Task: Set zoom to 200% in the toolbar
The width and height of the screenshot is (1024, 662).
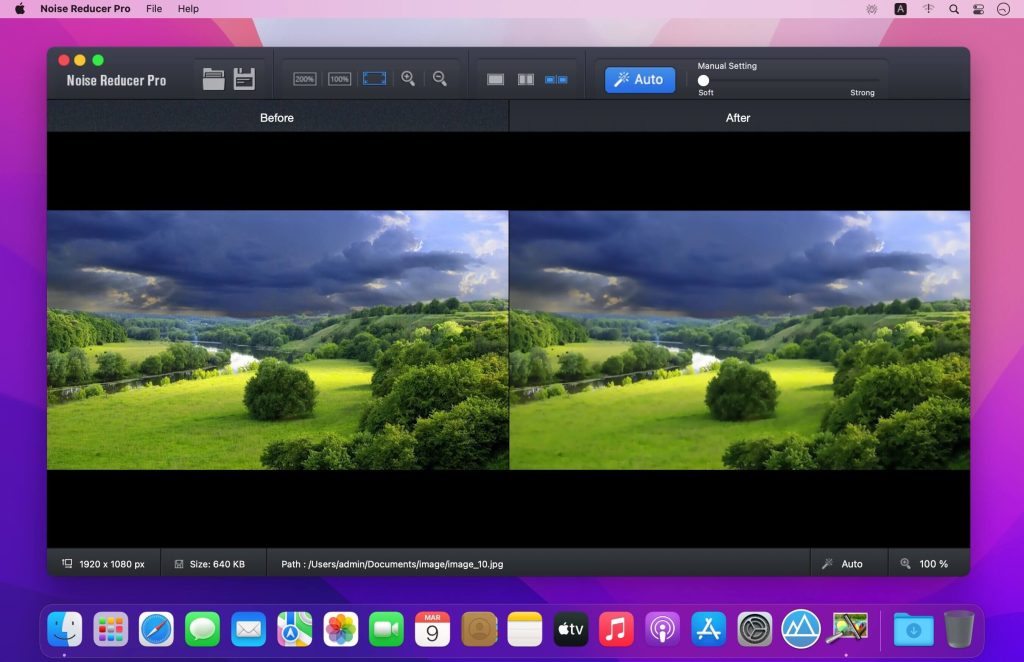Action: pyautogui.click(x=305, y=79)
